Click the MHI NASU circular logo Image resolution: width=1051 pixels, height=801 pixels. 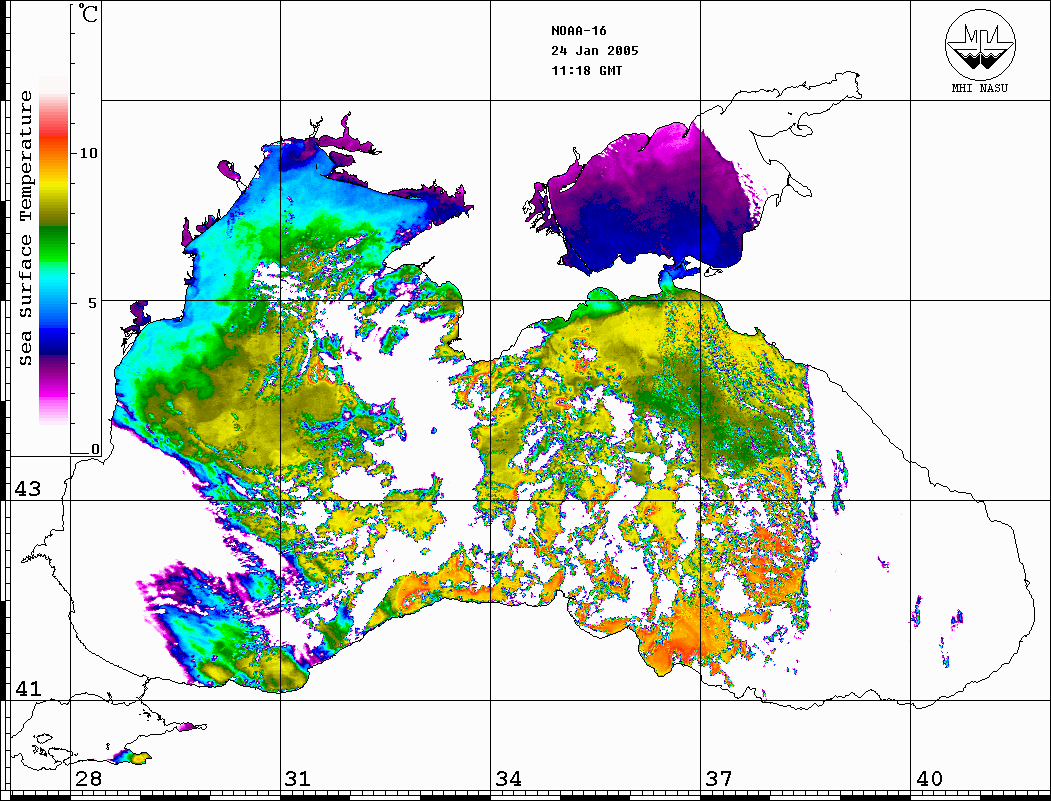(x=980, y=44)
